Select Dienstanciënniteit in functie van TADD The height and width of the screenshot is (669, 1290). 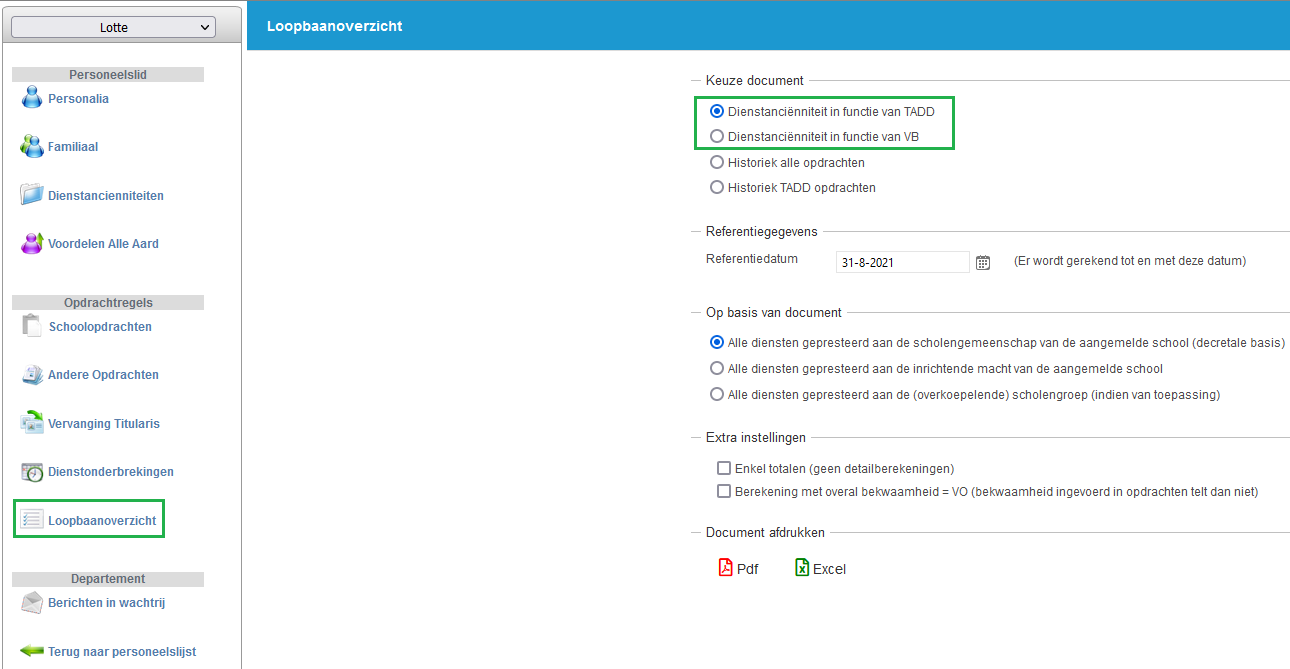click(716, 112)
